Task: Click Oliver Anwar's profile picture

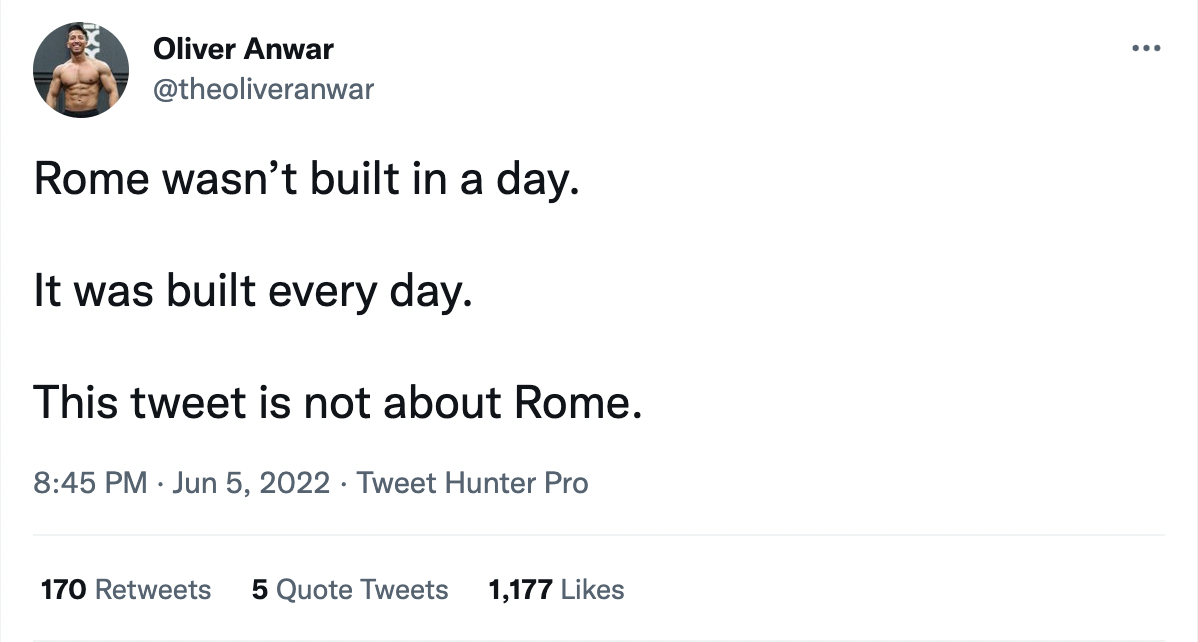Action: (80, 69)
